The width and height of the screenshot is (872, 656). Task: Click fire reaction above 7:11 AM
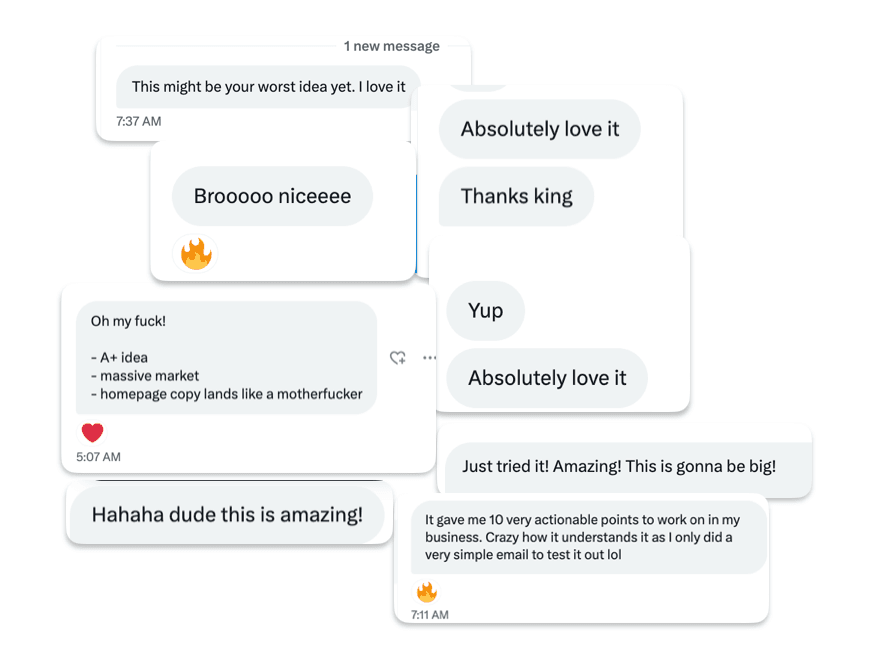click(427, 592)
